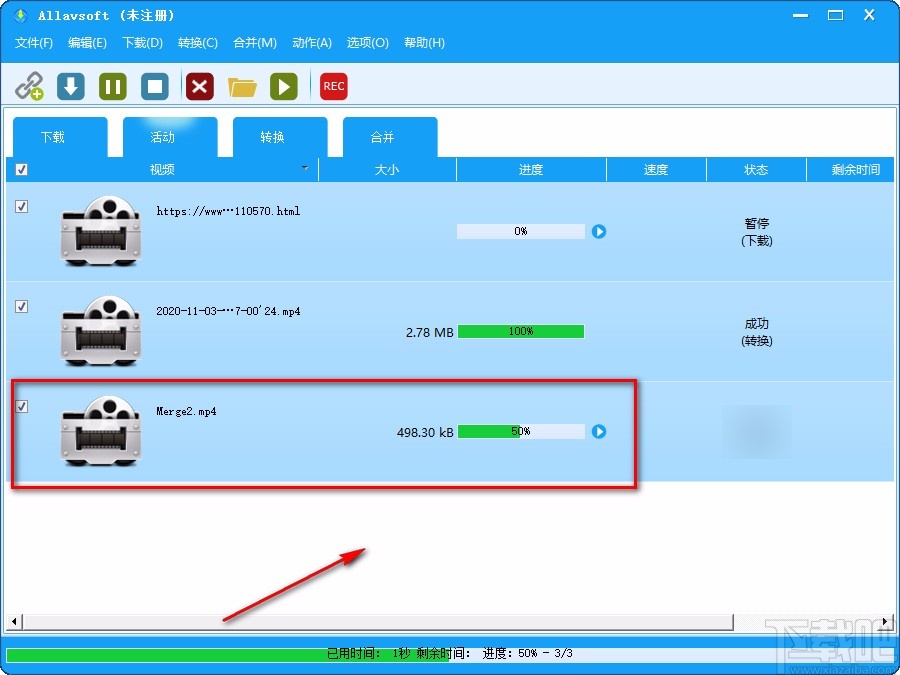900x675 pixels.
Task: Open the 视频 column dropdown arrow
Action: (304, 169)
